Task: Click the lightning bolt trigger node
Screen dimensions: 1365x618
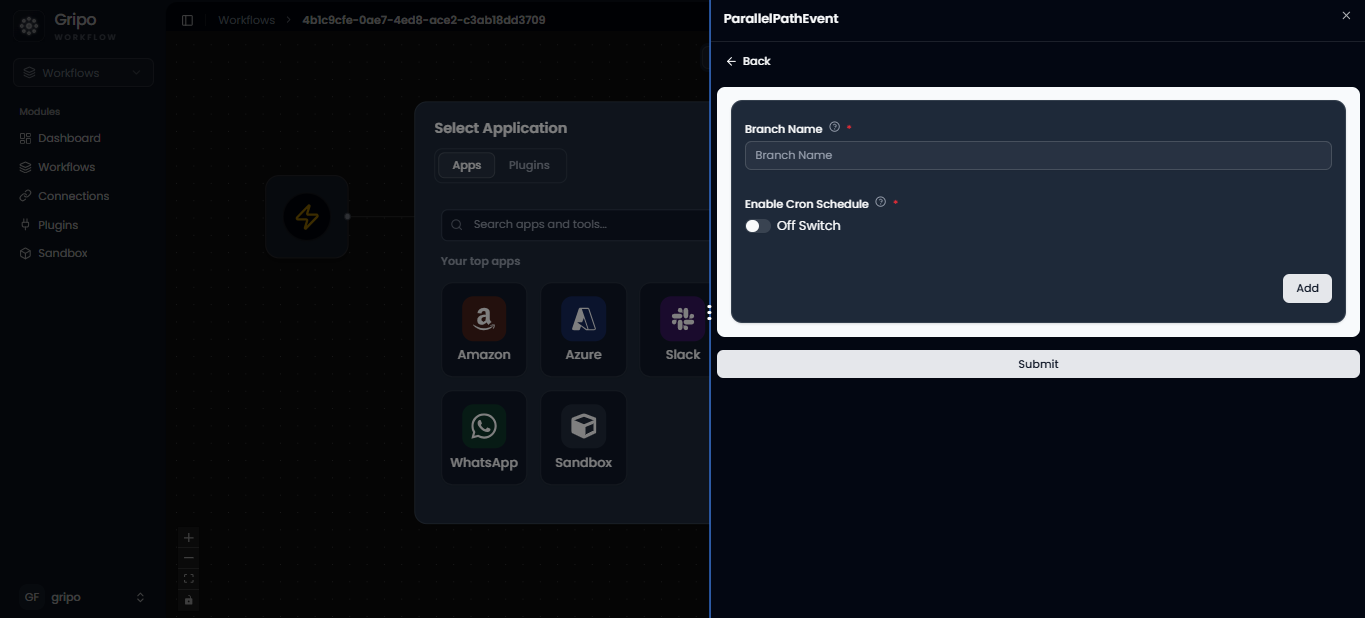Action: [307, 217]
